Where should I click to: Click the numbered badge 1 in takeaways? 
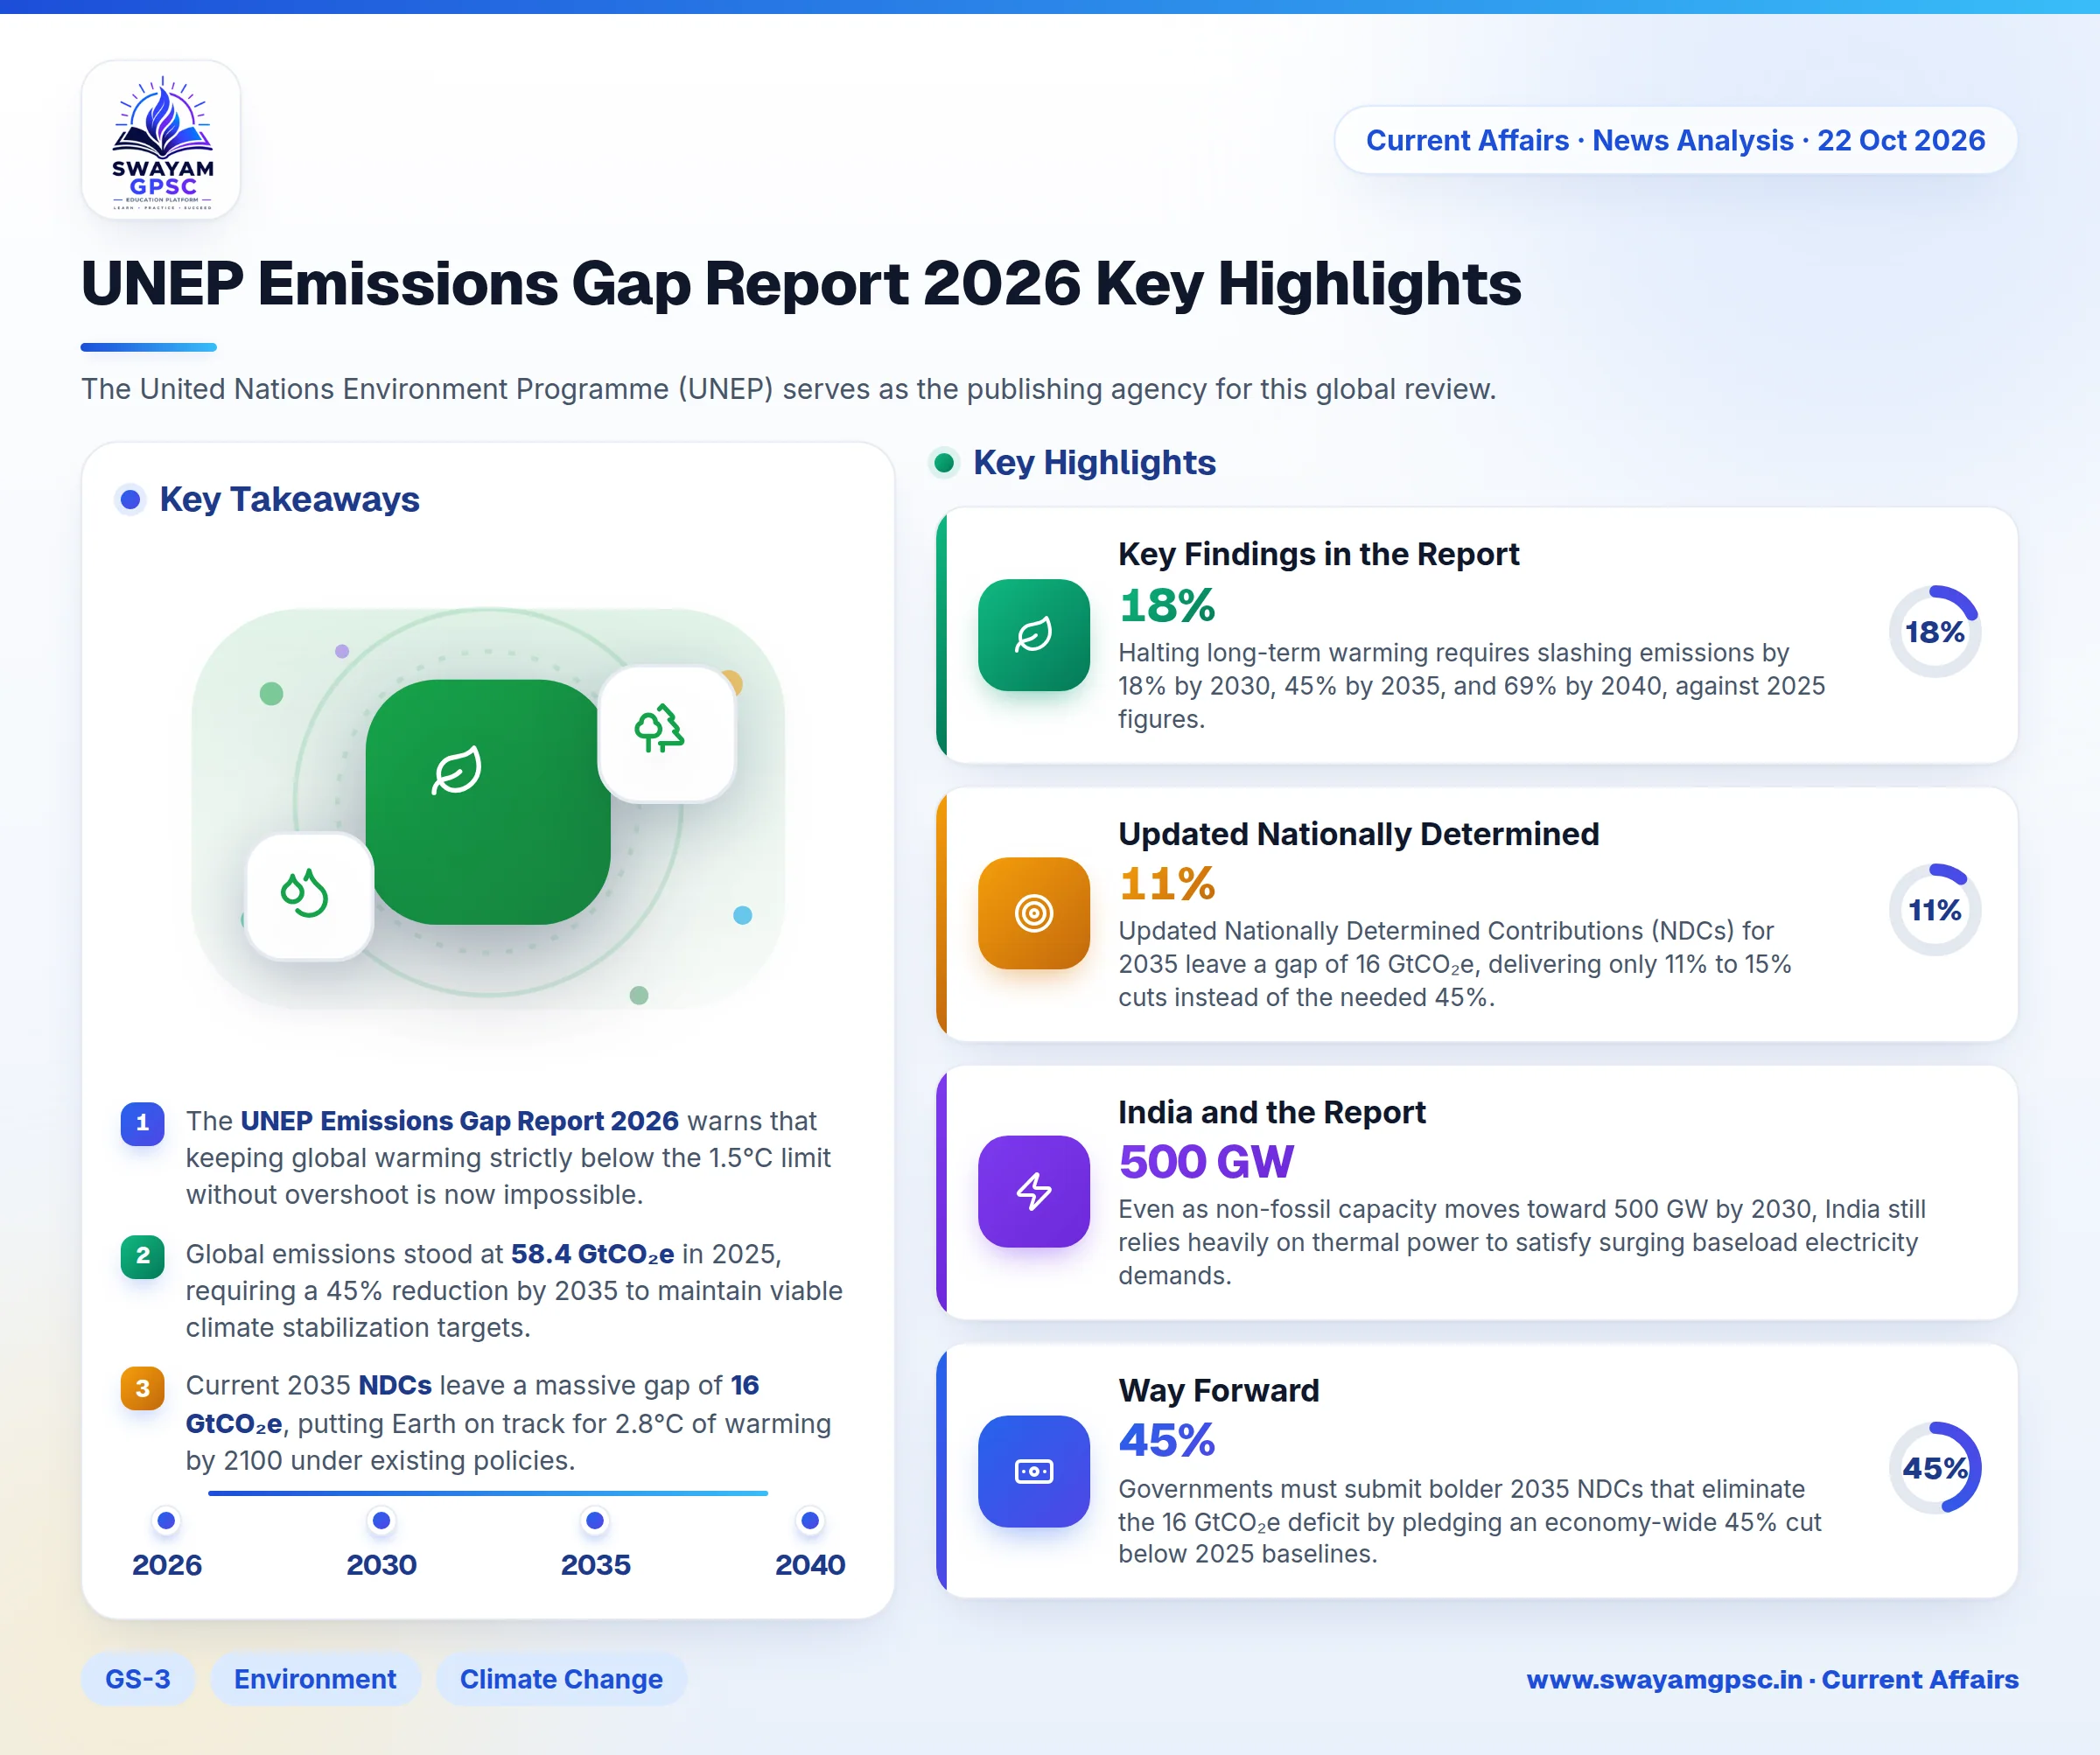(x=142, y=1123)
